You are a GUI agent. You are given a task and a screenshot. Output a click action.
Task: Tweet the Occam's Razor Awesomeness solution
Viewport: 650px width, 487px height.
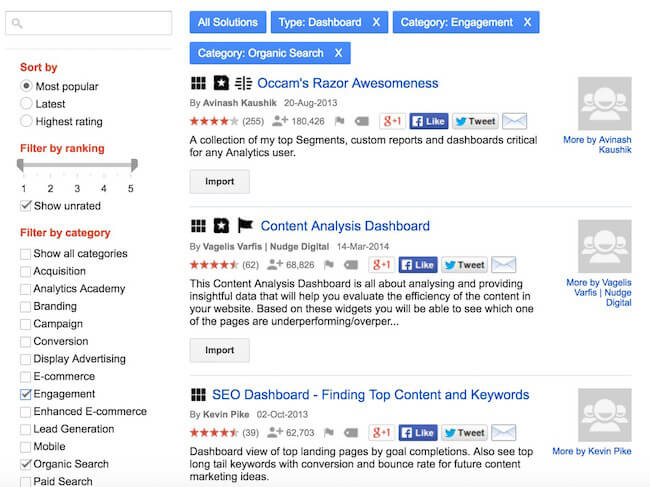click(475, 121)
